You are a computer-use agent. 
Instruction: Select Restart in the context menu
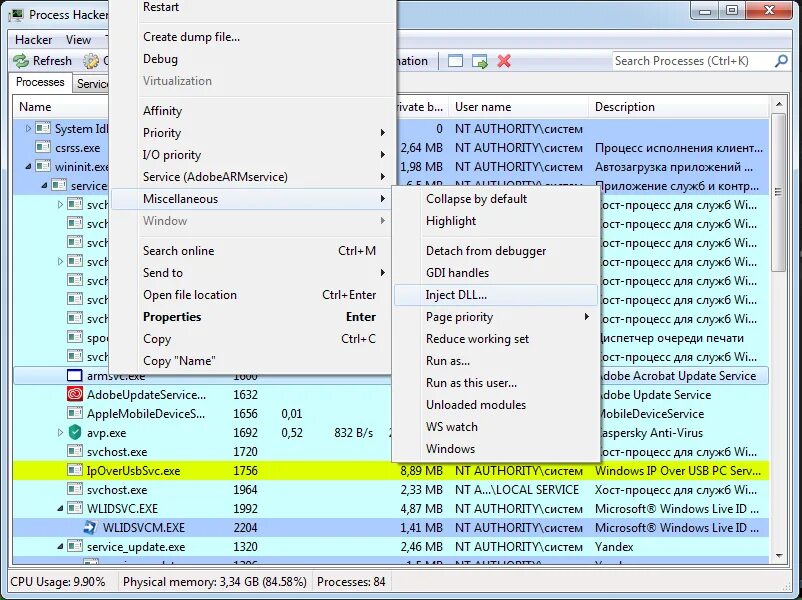253,8
